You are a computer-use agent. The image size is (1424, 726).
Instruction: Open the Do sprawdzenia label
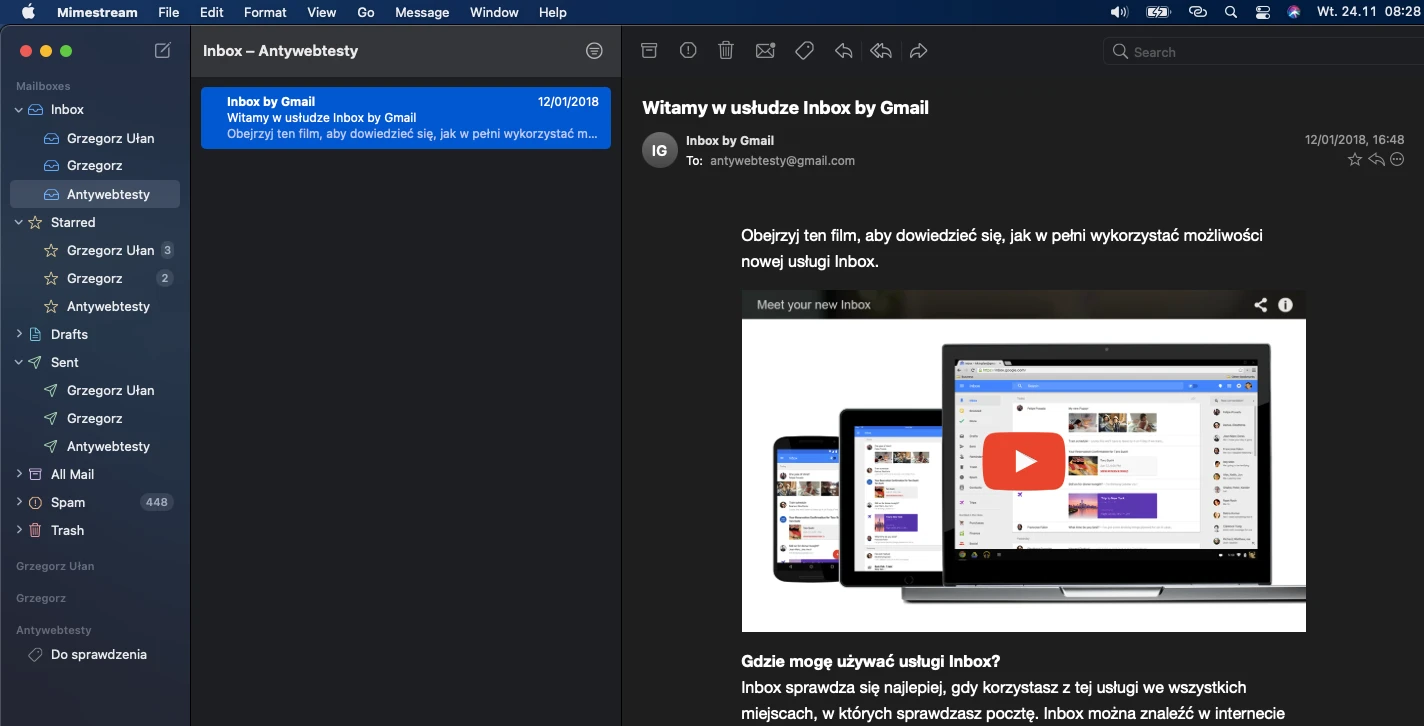(97, 654)
